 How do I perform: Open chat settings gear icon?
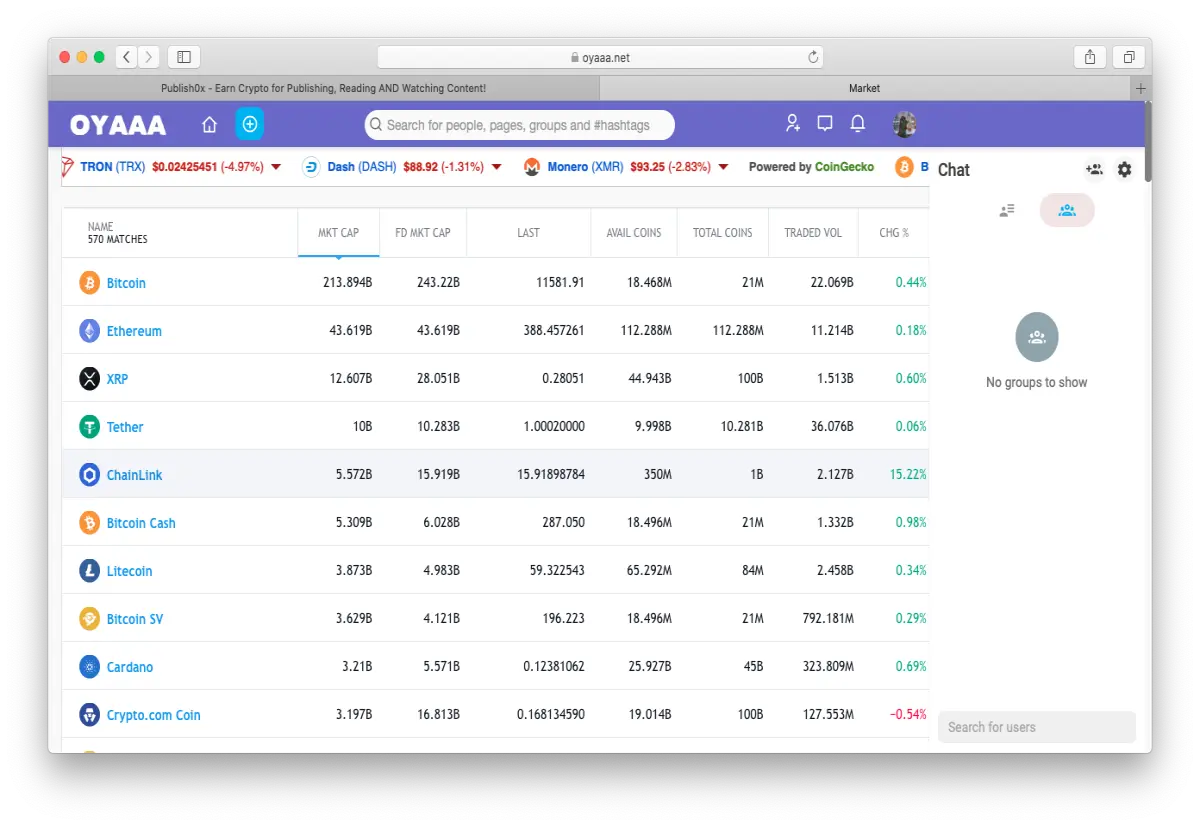[x=1125, y=170]
